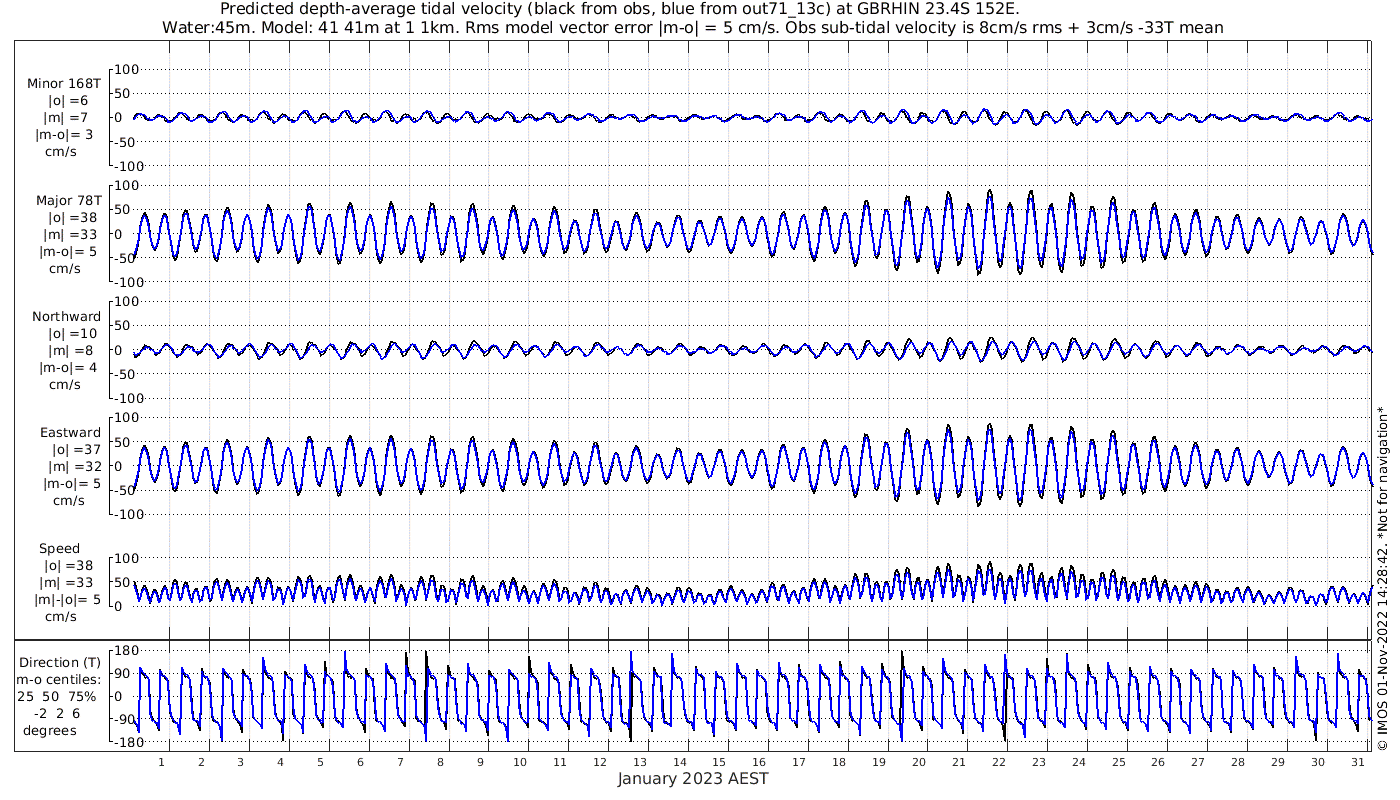
Task: Click the 'Direction (T)' panel label
Action: [61, 662]
